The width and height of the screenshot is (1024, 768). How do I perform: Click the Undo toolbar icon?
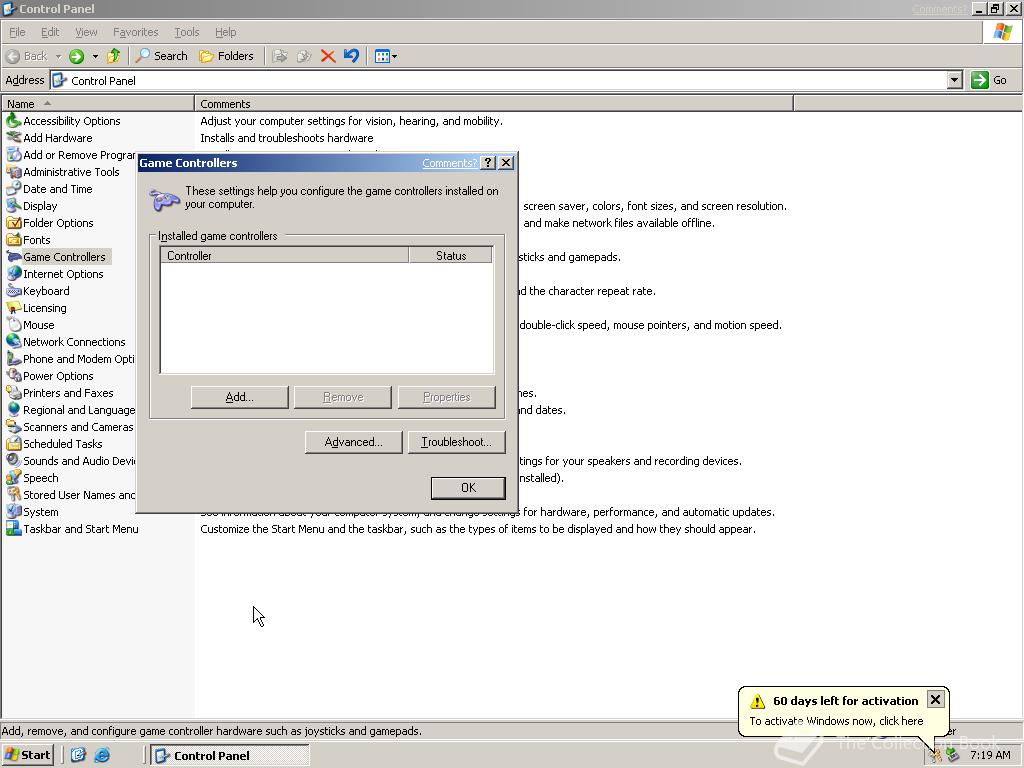351,56
